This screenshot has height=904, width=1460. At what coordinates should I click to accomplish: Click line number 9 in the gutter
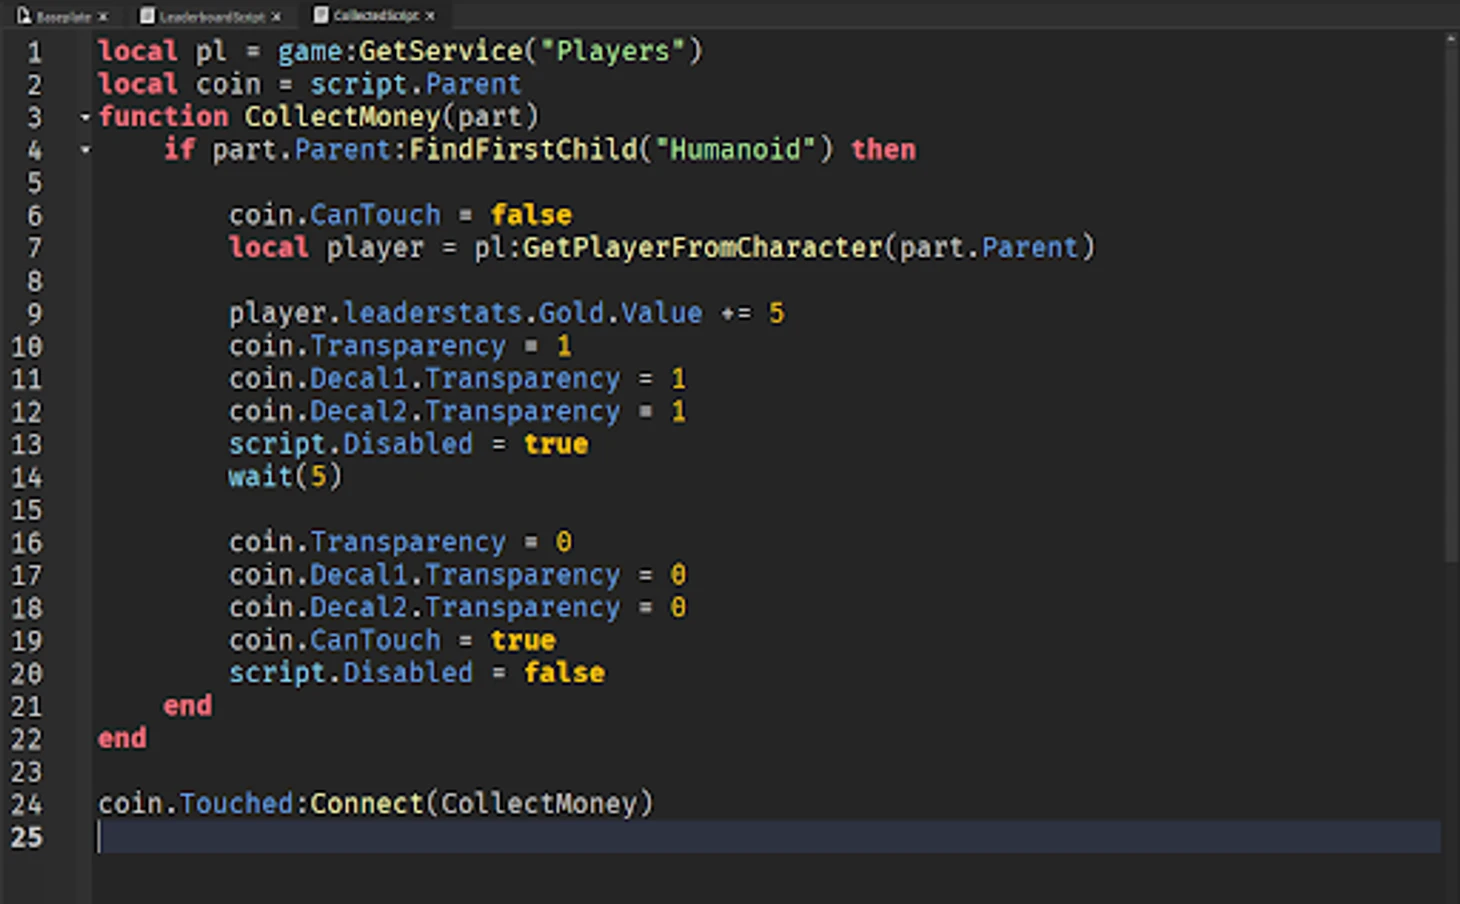pyautogui.click(x=33, y=314)
